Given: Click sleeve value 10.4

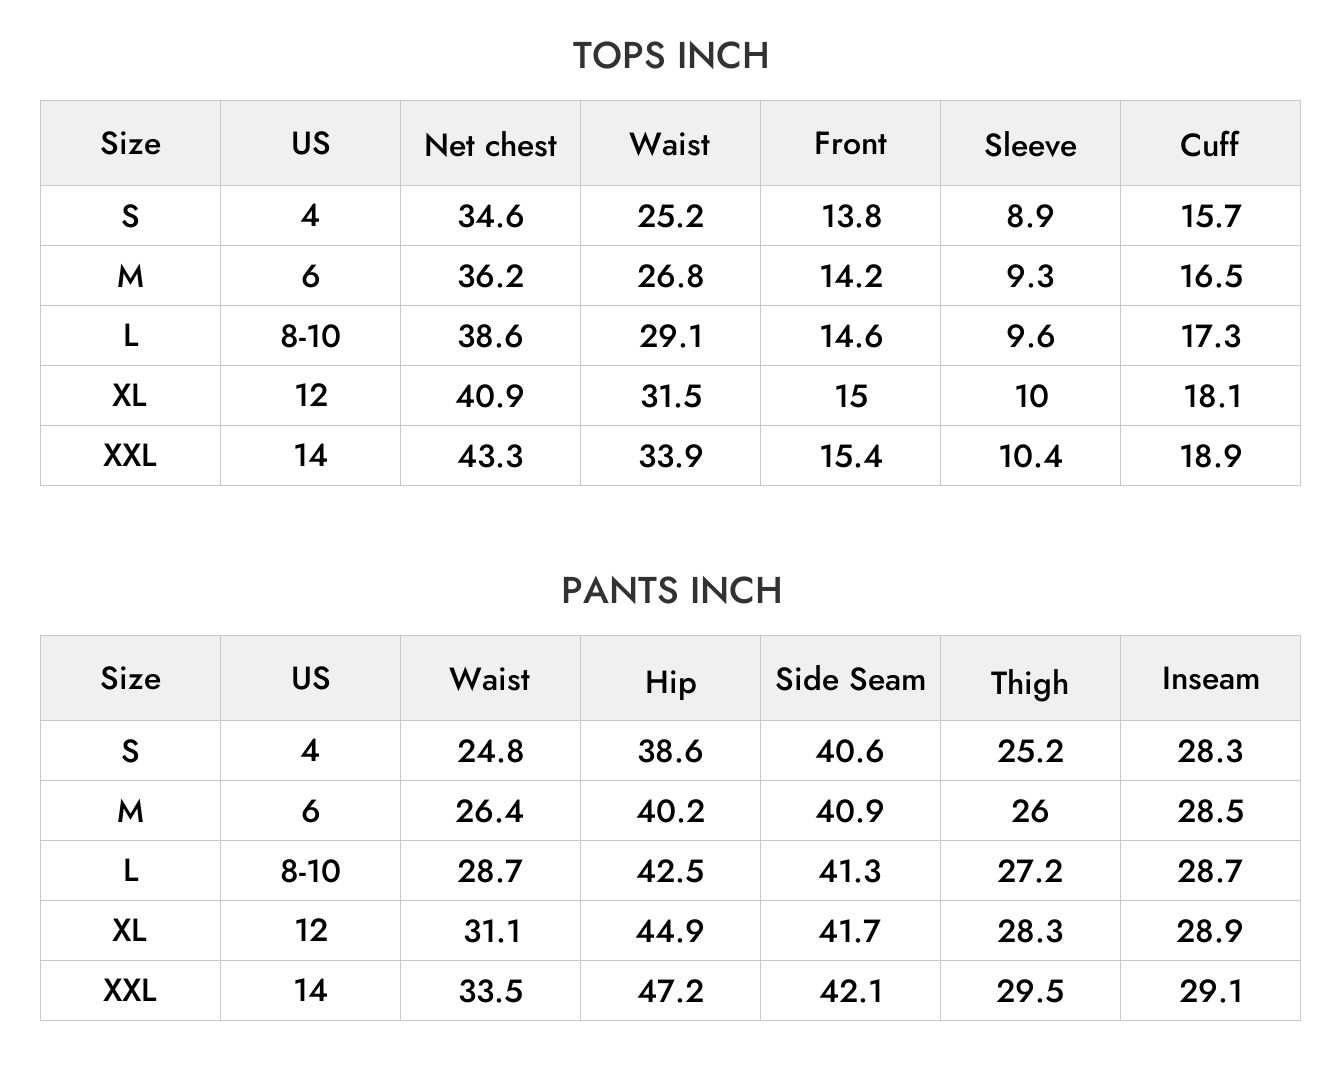Looking at the screenshot, I should coord(1030,456).
